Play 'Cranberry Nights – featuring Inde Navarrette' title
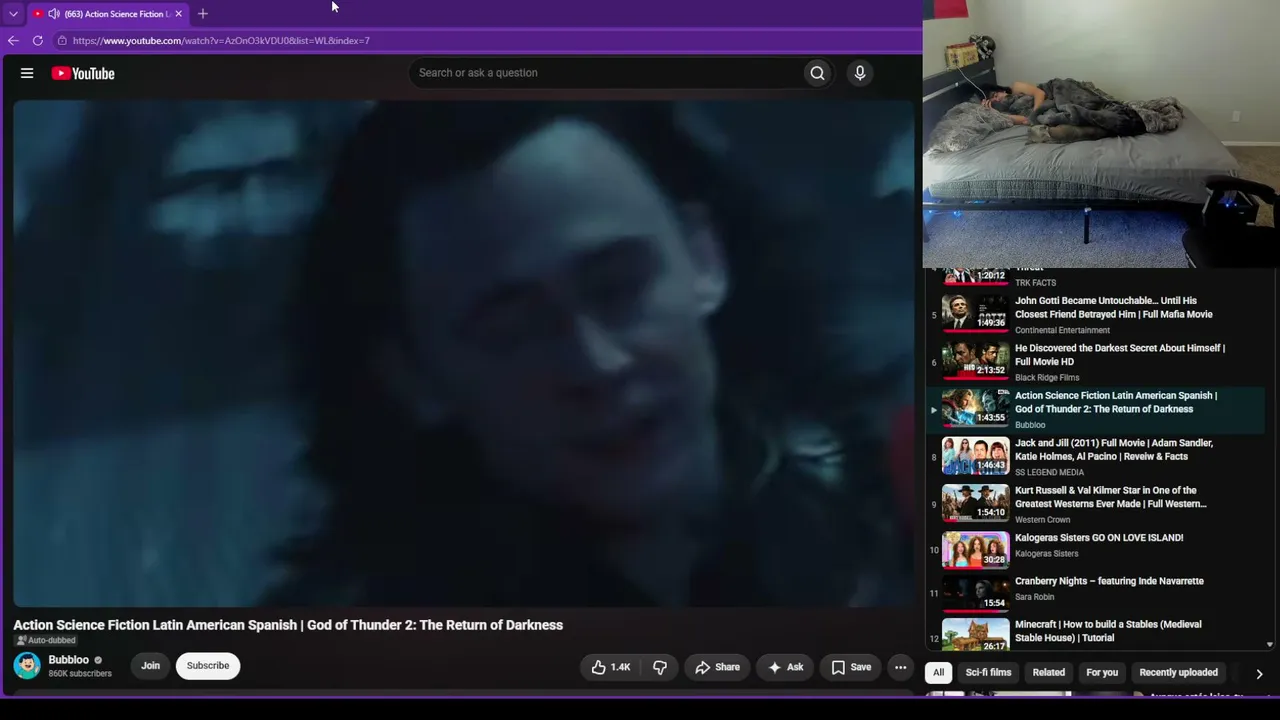 [1109, 581]
